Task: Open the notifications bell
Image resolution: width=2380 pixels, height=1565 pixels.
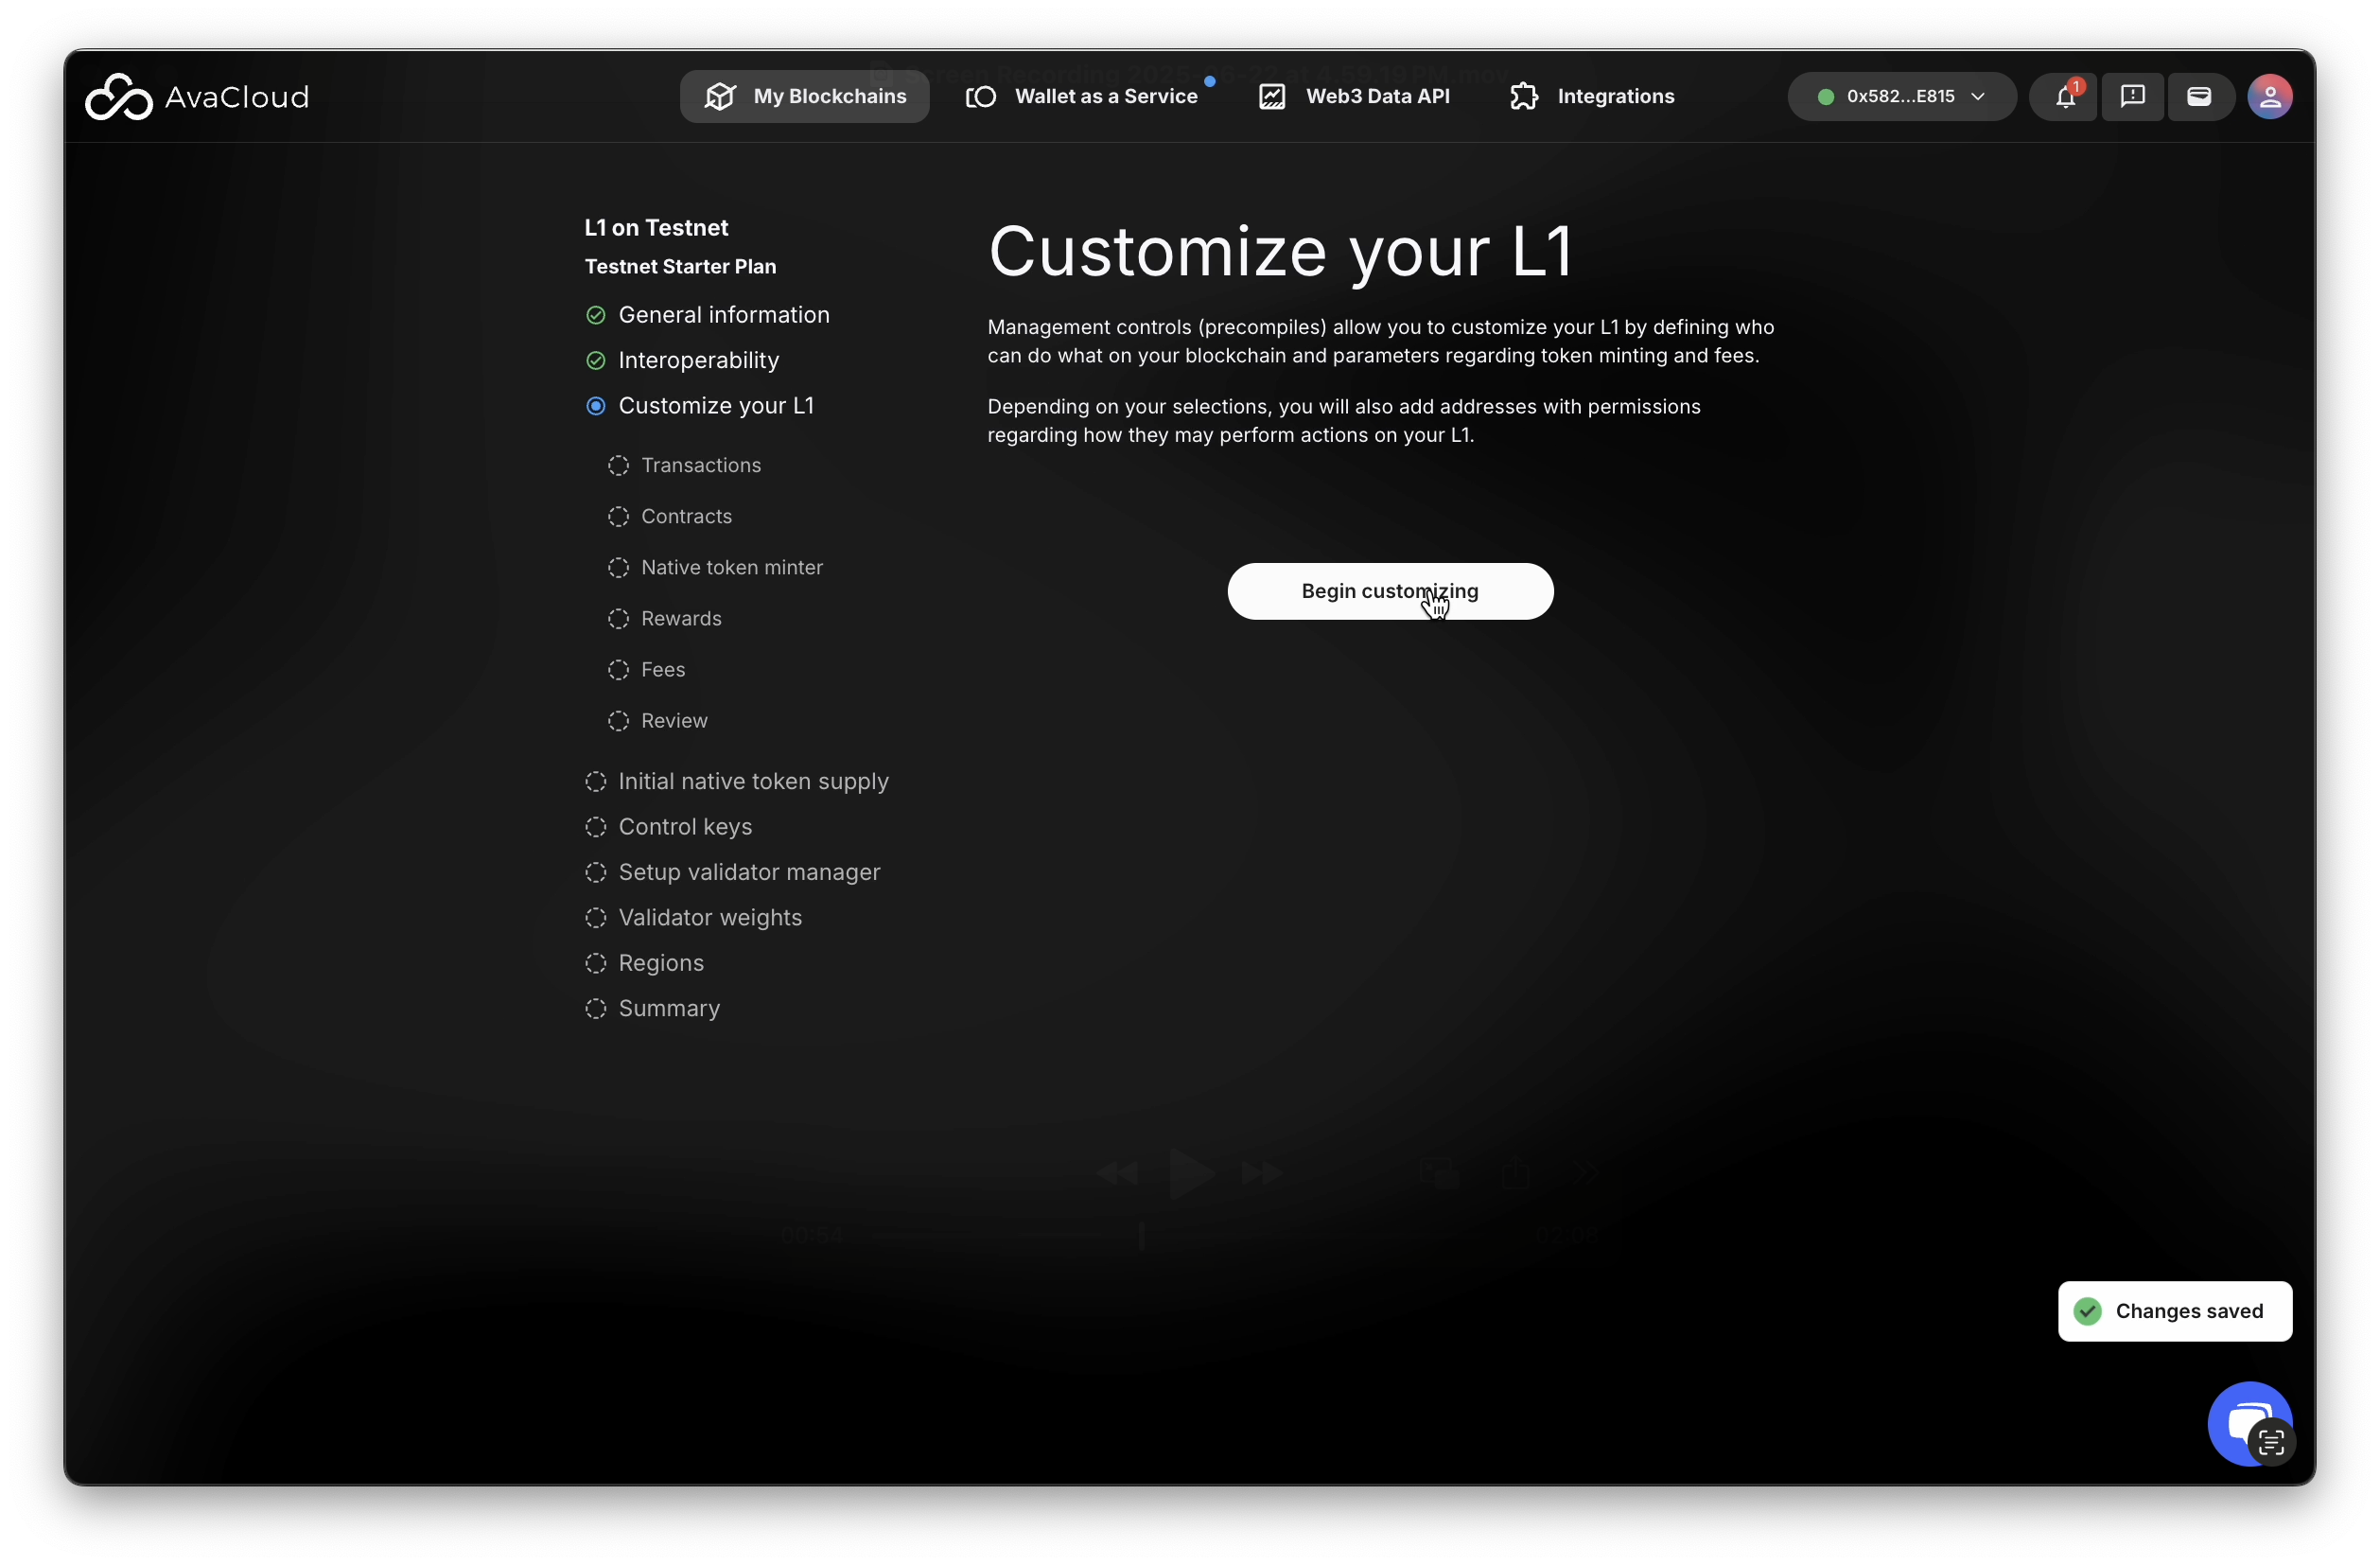Action: coord(2064,97)
